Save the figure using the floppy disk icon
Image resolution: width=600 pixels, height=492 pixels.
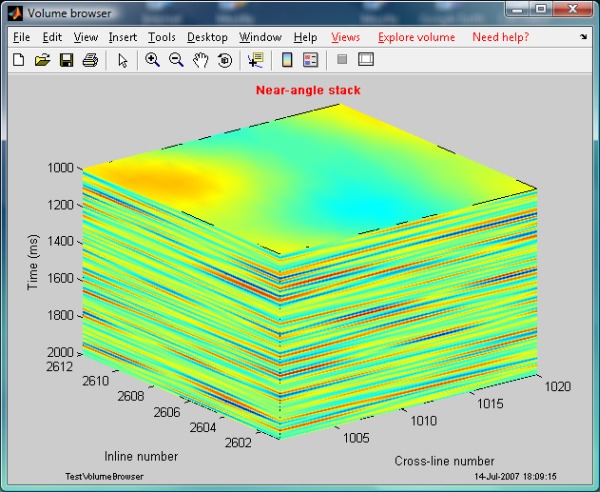tap(66, 60)
